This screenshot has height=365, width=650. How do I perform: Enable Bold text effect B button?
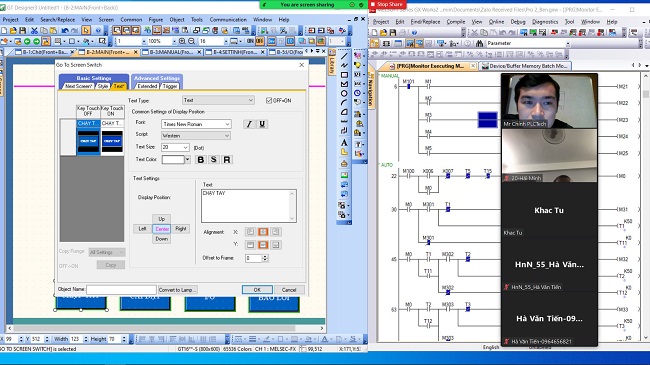pos(201,160)
